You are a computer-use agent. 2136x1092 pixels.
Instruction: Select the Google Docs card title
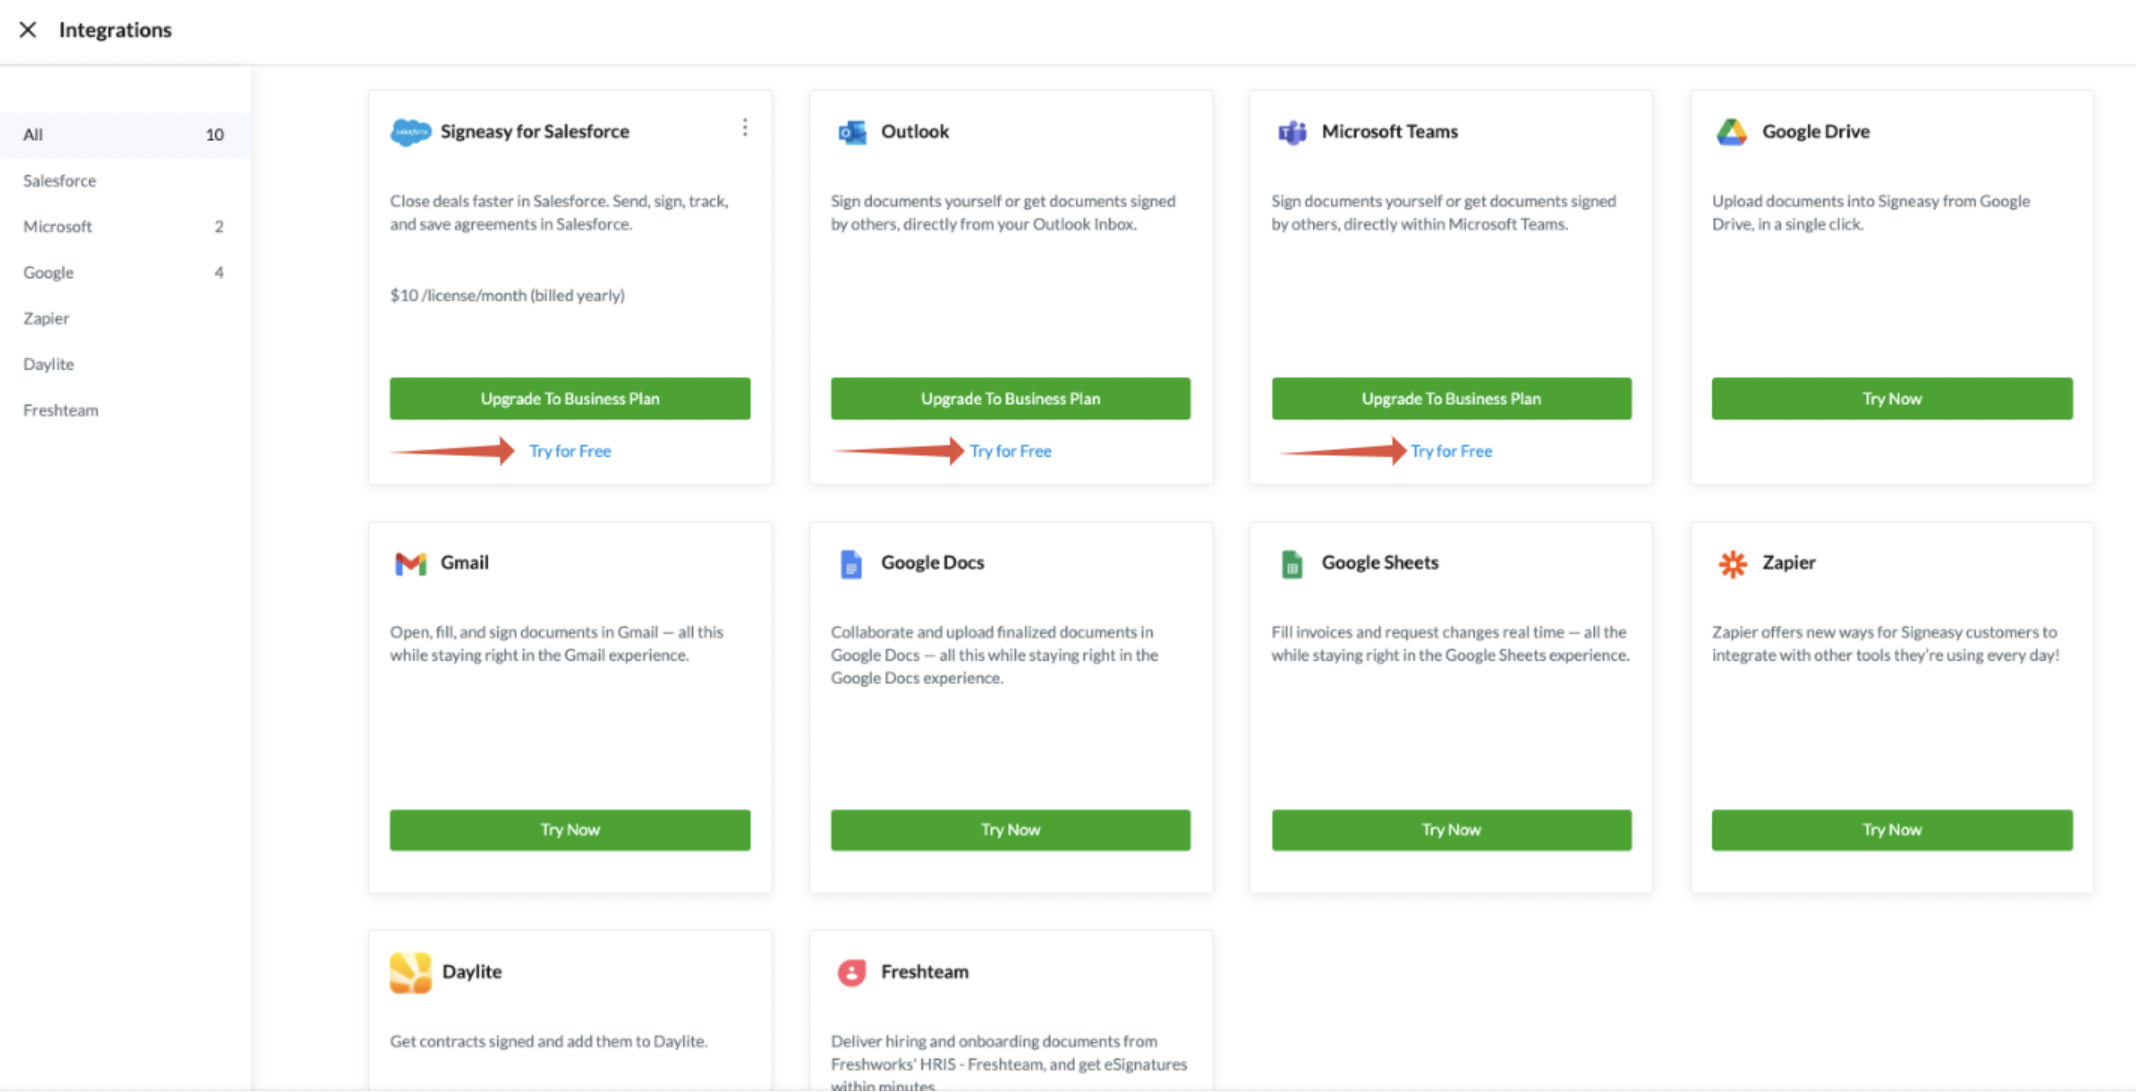pos(933,563)
